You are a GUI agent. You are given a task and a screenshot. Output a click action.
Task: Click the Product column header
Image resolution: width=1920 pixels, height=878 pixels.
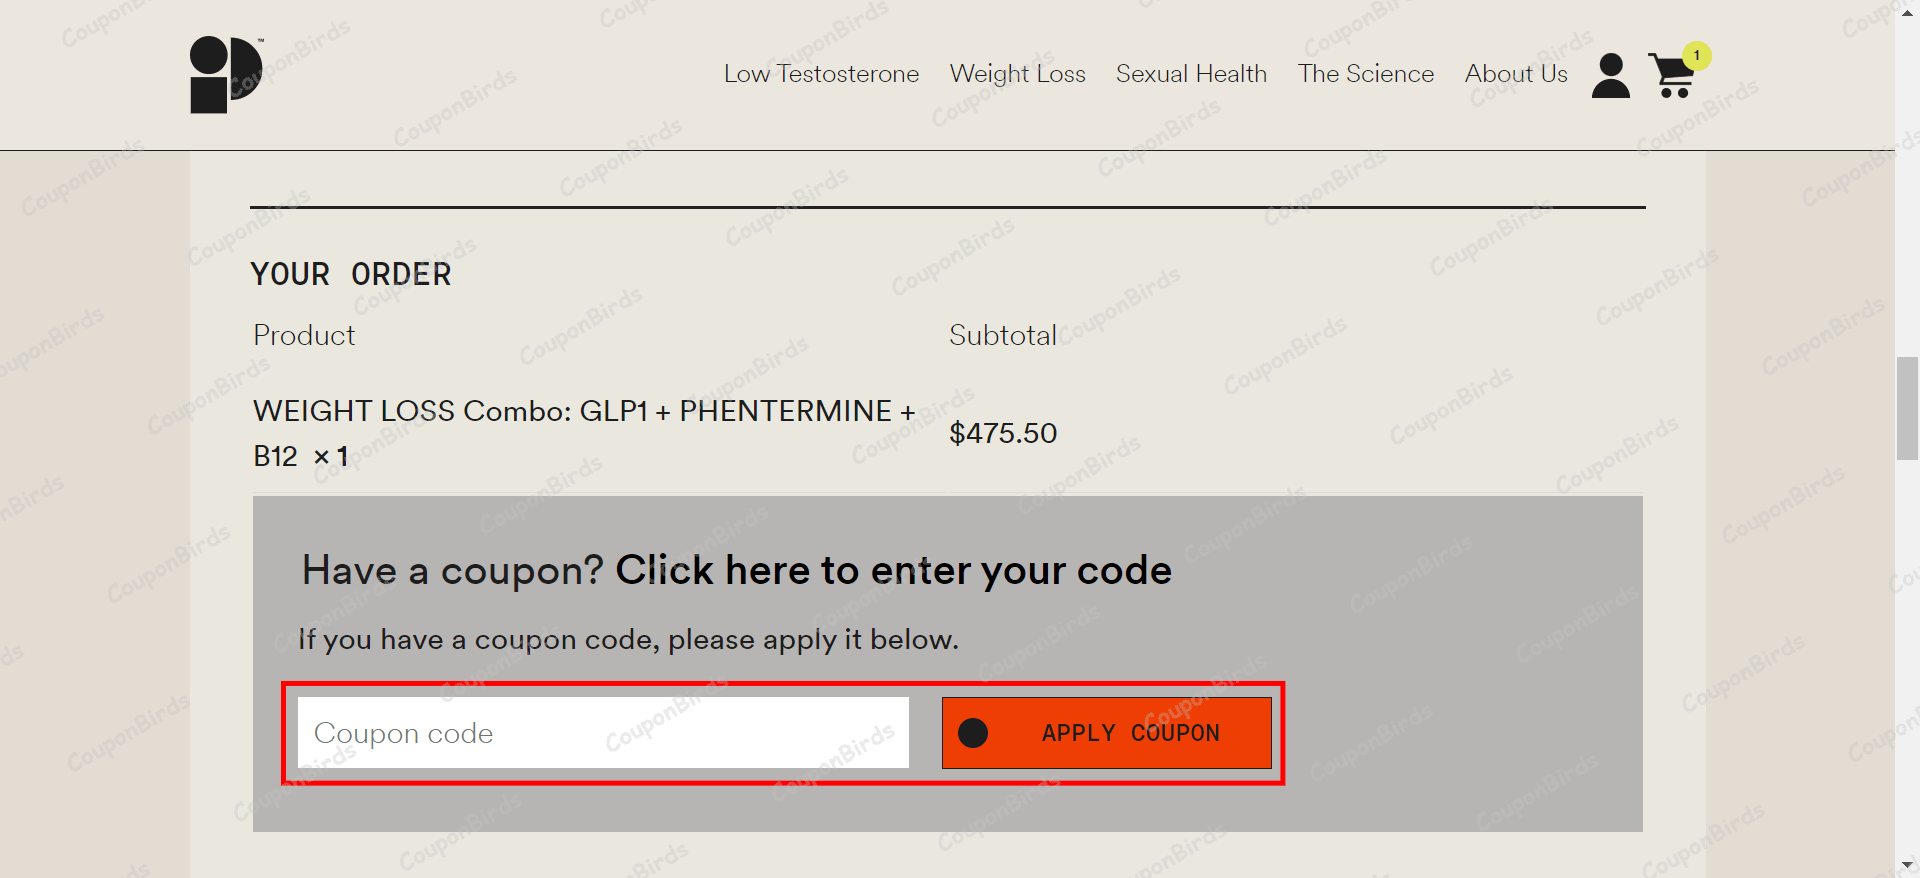(x=304, y=335)
